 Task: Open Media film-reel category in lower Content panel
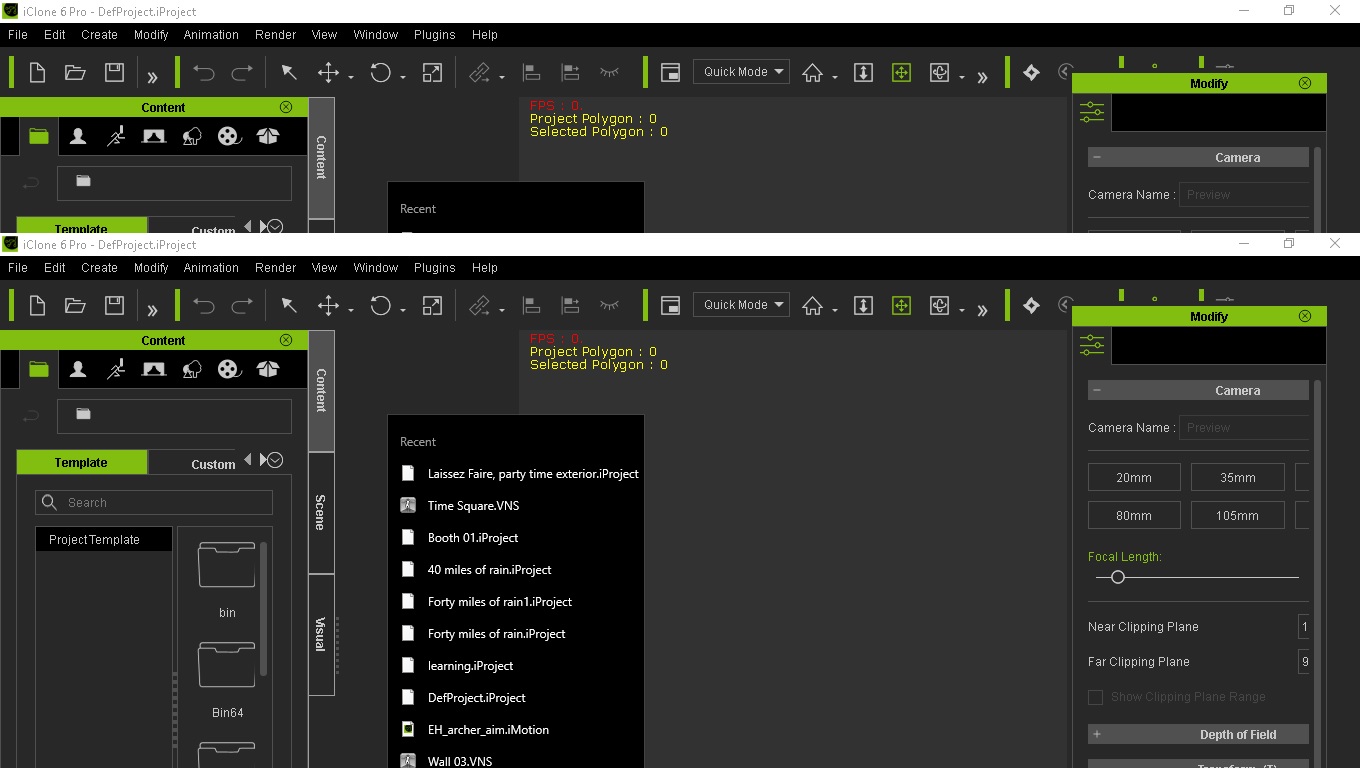click(229, 369)
